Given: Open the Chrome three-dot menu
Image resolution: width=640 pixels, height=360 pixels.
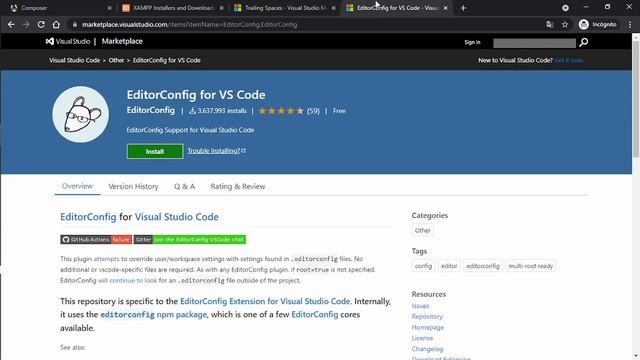Looking at the screenshot, I should click(630, 24).
